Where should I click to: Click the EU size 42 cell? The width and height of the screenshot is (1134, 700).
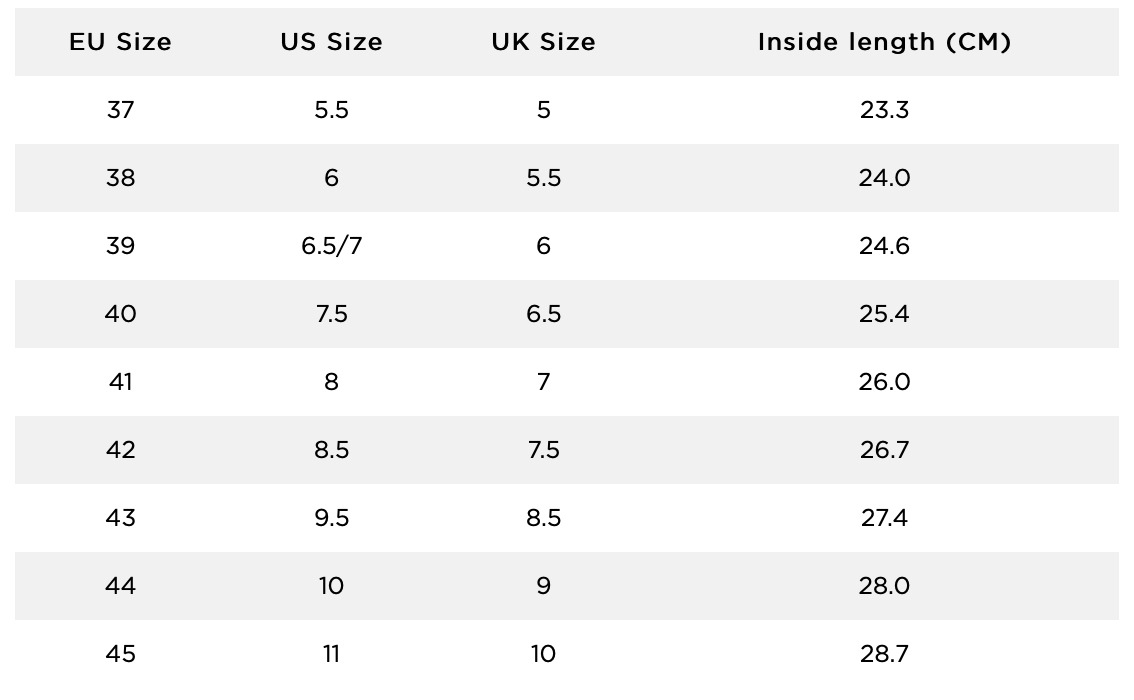(120, 450)
